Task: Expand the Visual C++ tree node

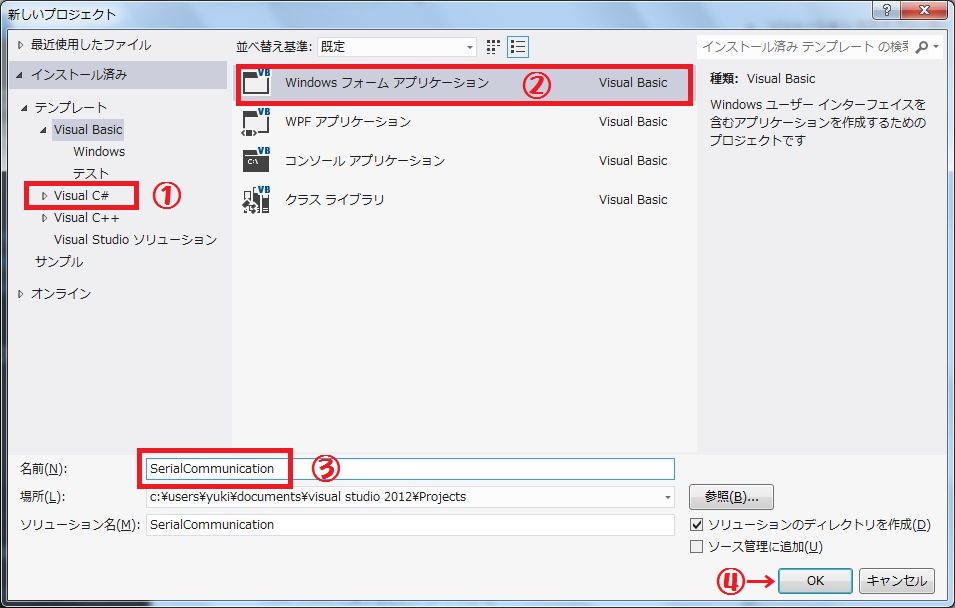Action: (x=44, y=218)
